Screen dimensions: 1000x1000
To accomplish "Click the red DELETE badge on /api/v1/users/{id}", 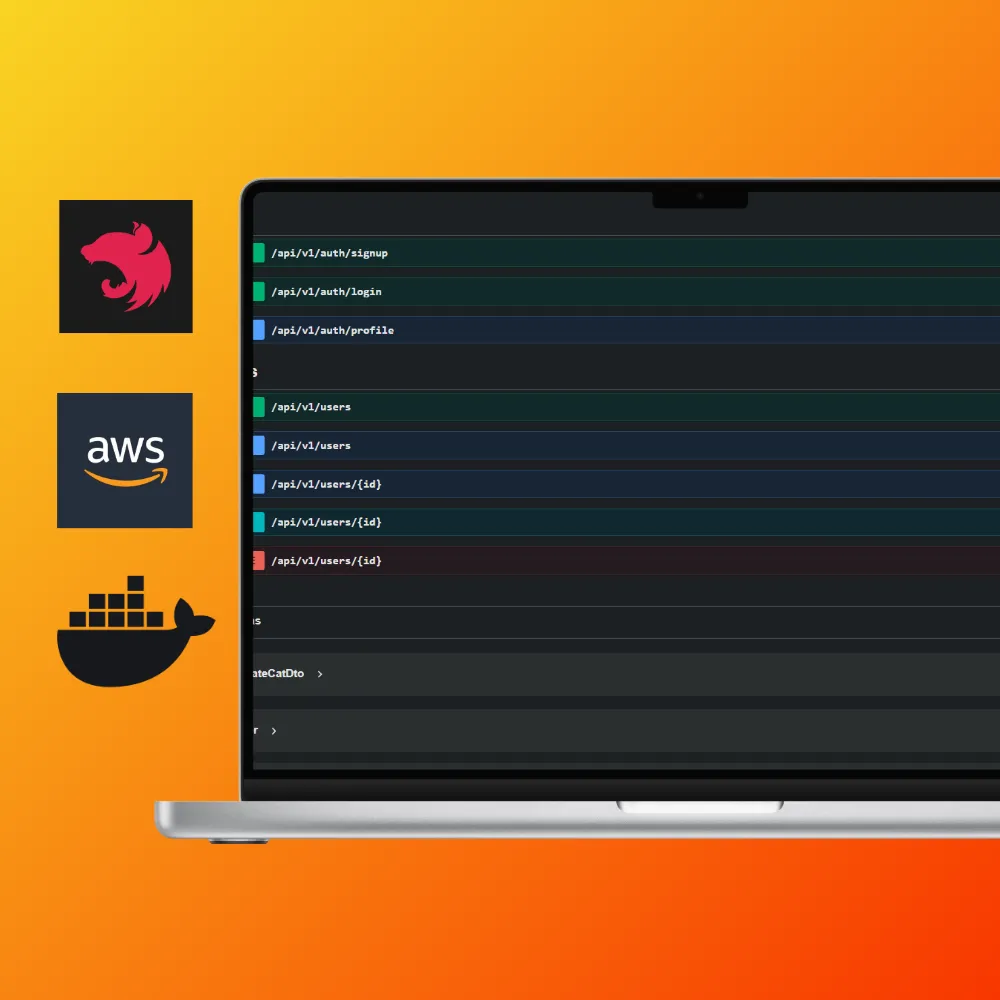I will tap(257, 560).
